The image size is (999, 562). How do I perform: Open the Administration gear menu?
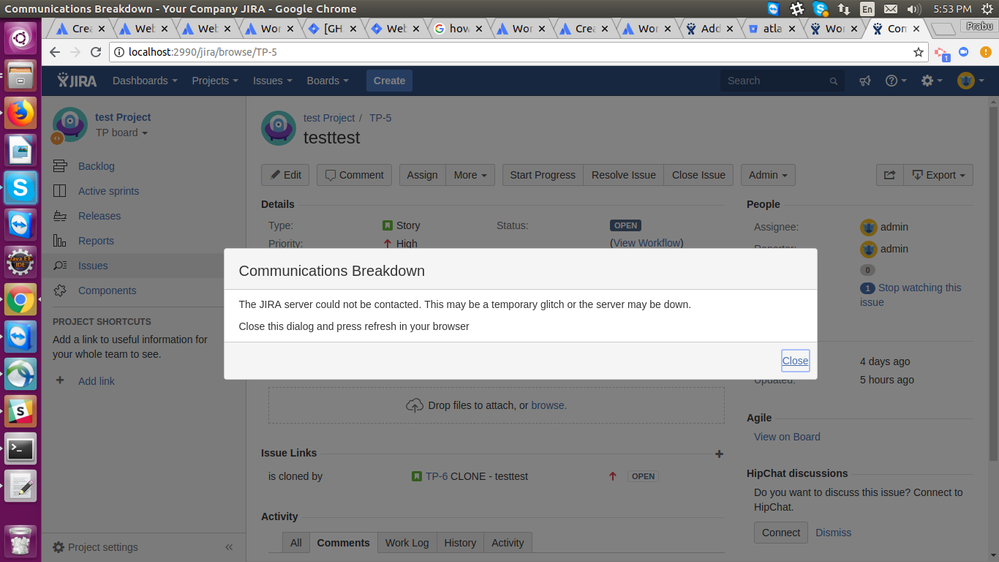coord(931,81)
